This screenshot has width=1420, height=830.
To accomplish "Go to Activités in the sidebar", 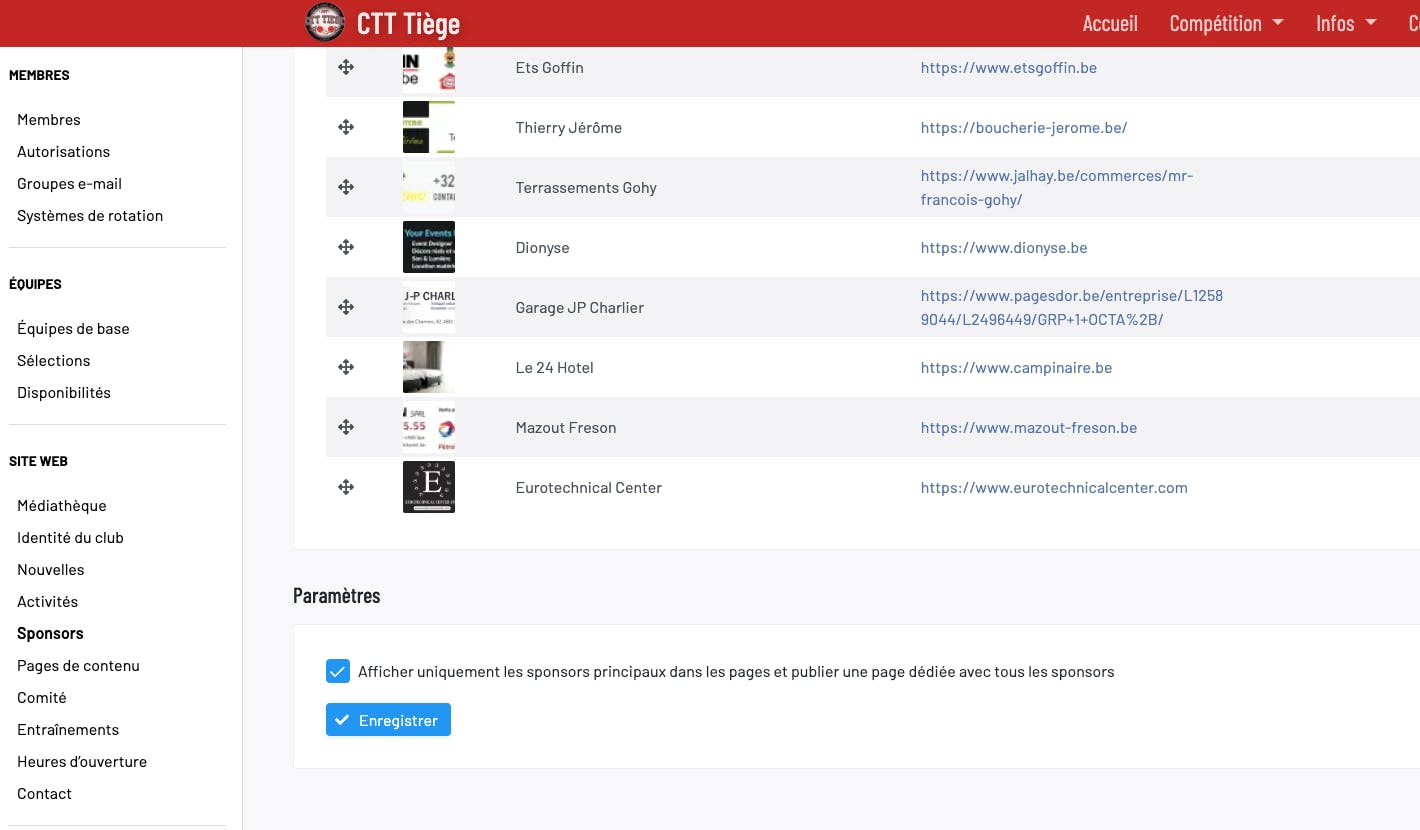I will pyautogui.click(x=48, y=602).
